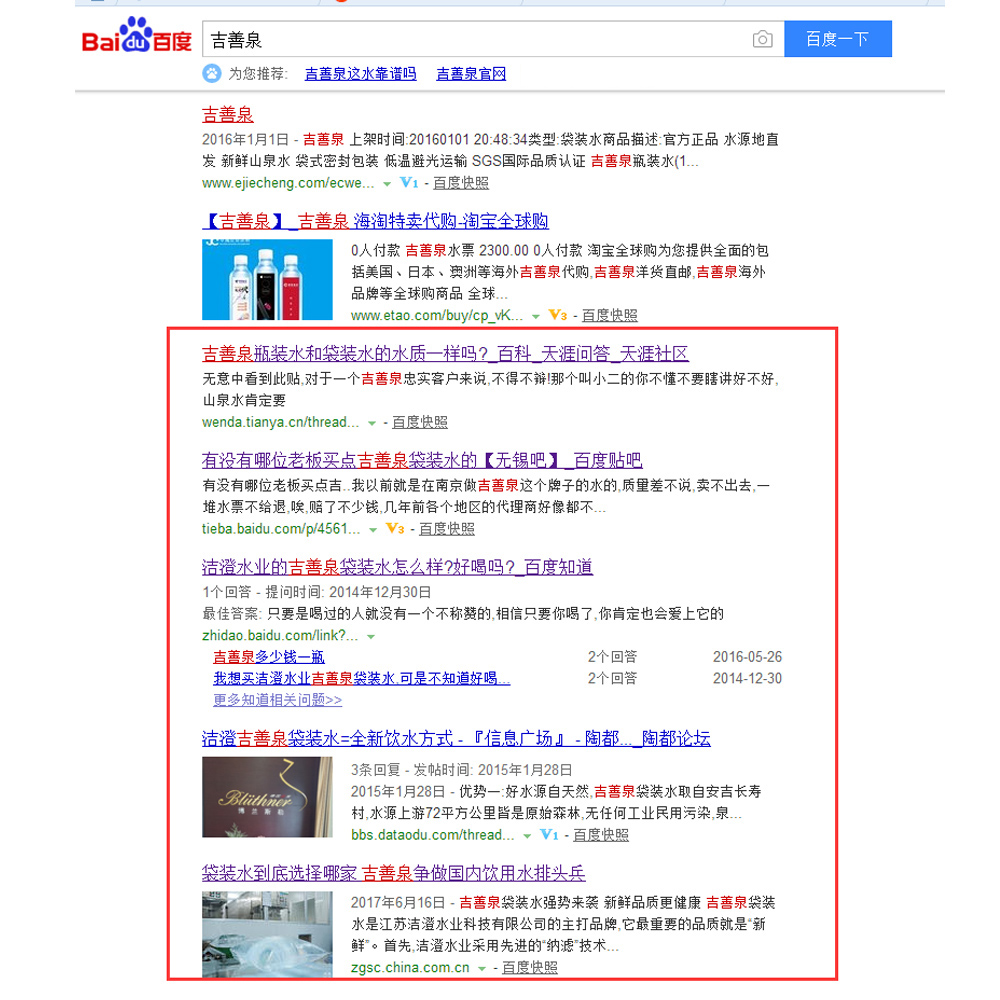Click the wenda.tianya.cn/thread... URL text
This screenshot has height=1000, width=1000.
(x=281, y=422)
